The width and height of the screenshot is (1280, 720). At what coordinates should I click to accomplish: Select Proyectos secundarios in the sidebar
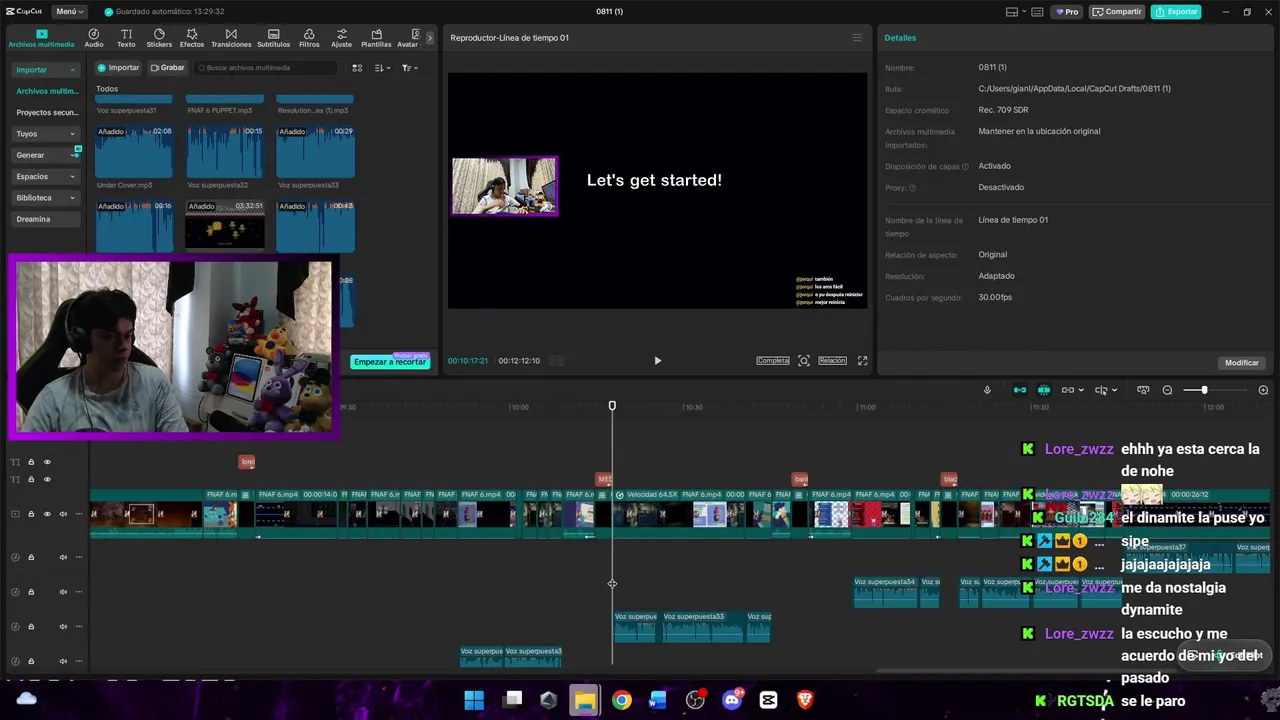(46, 112)
